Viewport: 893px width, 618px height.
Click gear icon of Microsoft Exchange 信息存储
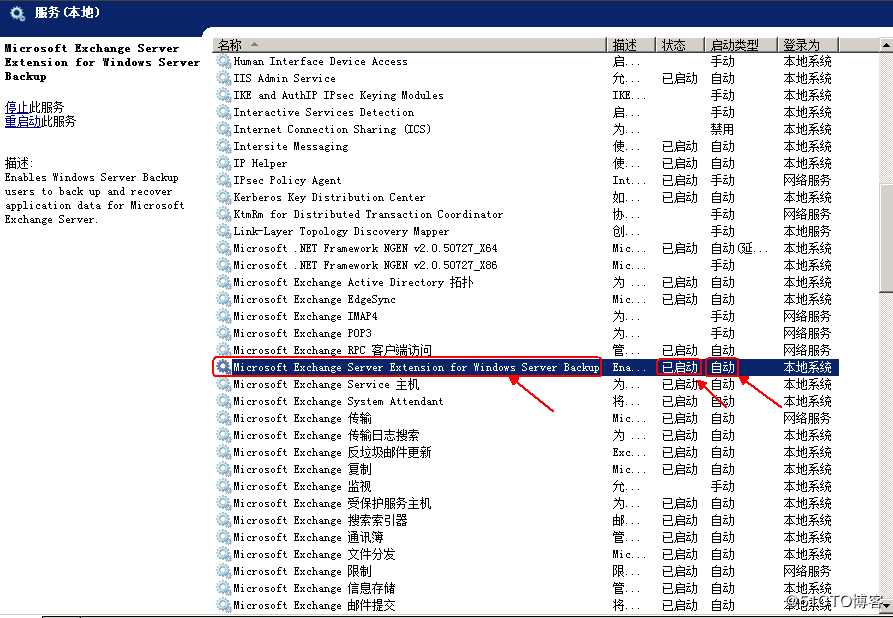coord(224,588)
